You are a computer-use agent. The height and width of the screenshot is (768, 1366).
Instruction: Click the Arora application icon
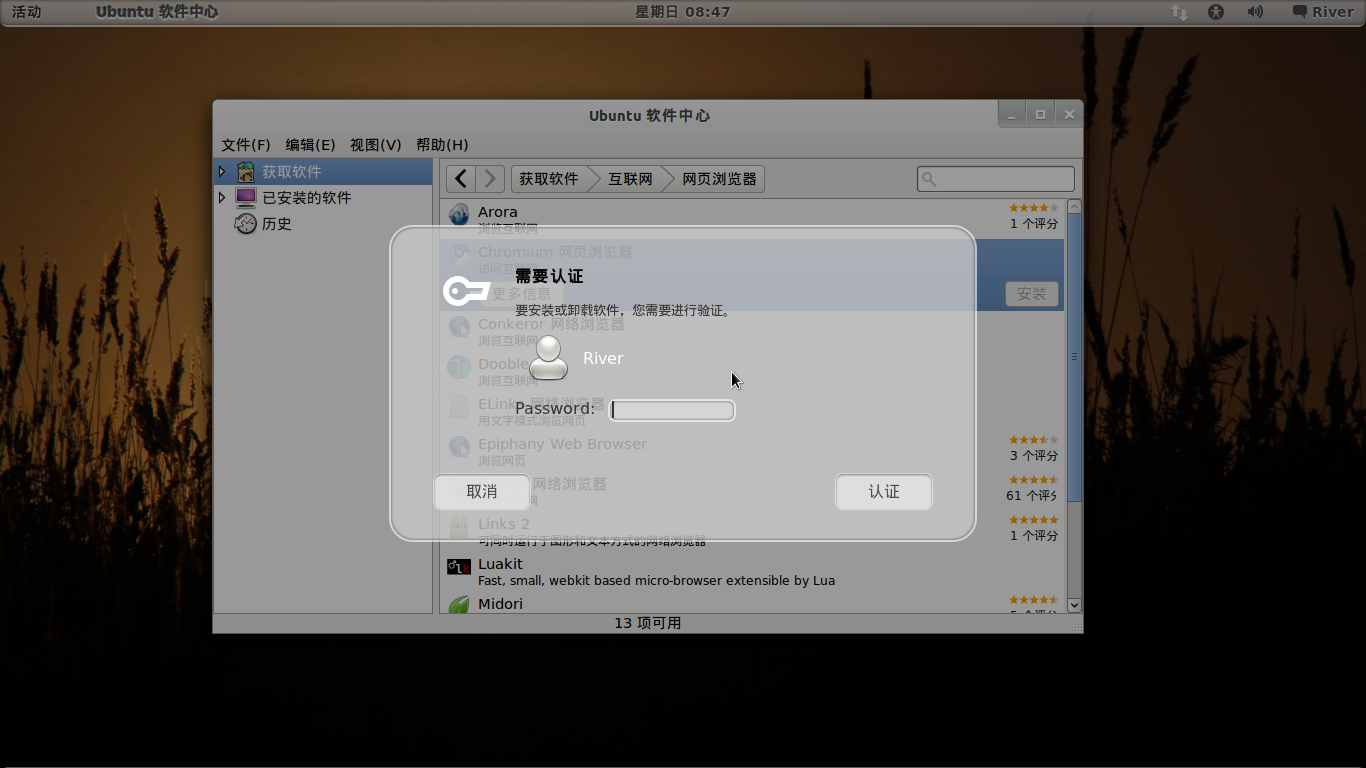pos(459,215)
